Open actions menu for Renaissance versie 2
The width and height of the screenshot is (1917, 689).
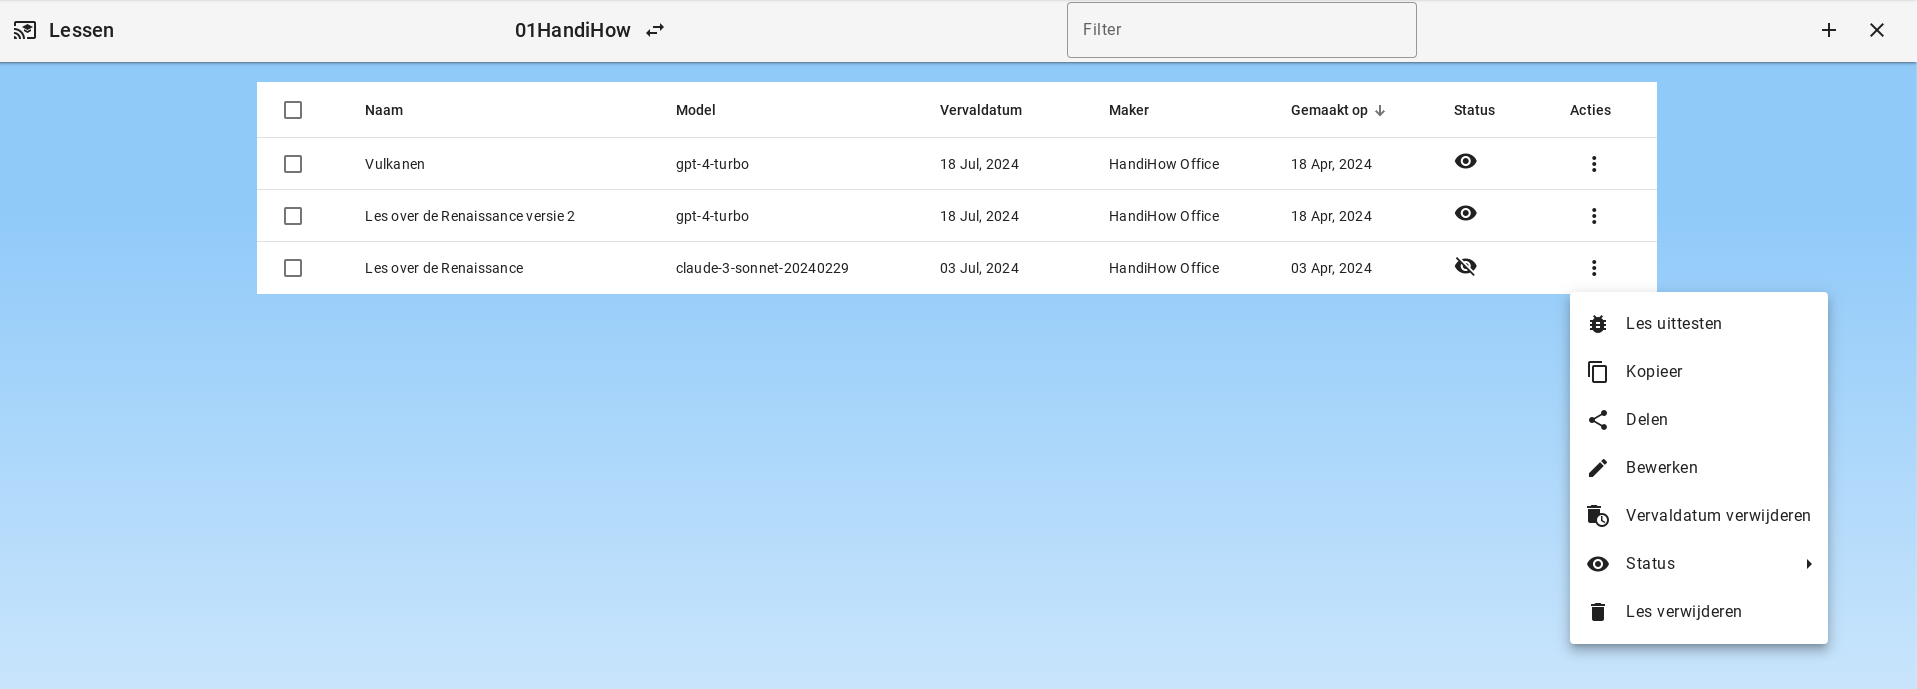1593,216
